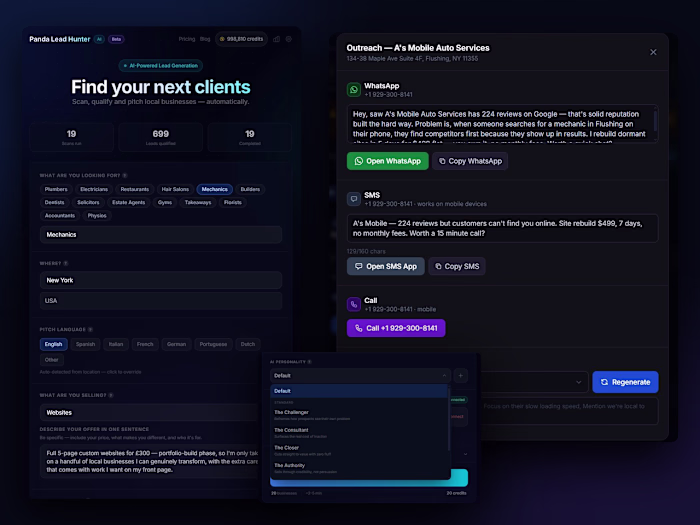Choose Italian pitch language
The height and width of the screenshot is (525, 700).
coord(116,344)
